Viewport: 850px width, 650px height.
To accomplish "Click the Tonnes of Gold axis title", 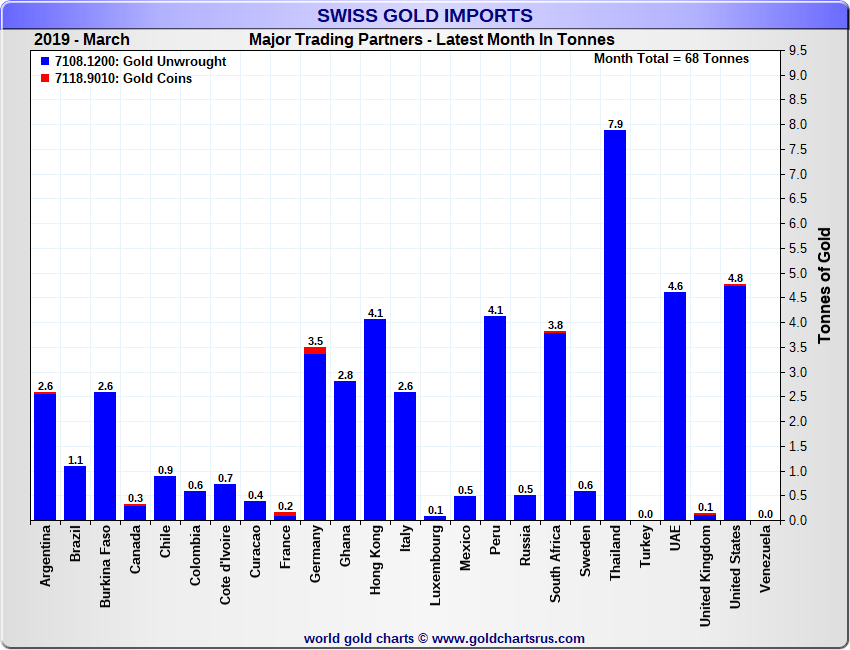I will [x=825, y=285].
